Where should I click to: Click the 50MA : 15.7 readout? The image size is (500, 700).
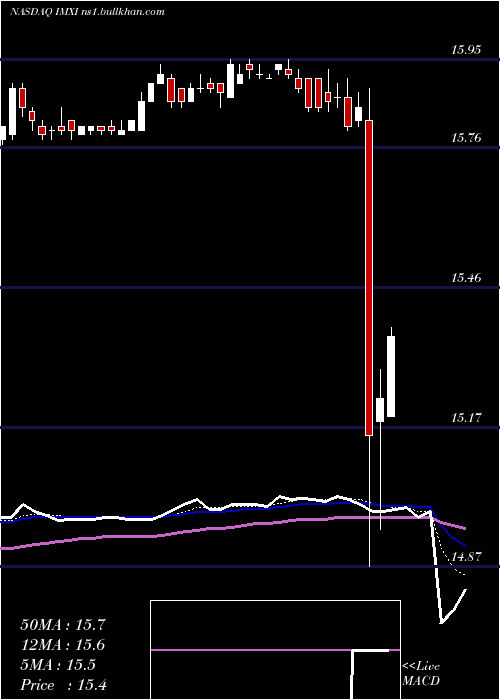click(x=63, y=625)
